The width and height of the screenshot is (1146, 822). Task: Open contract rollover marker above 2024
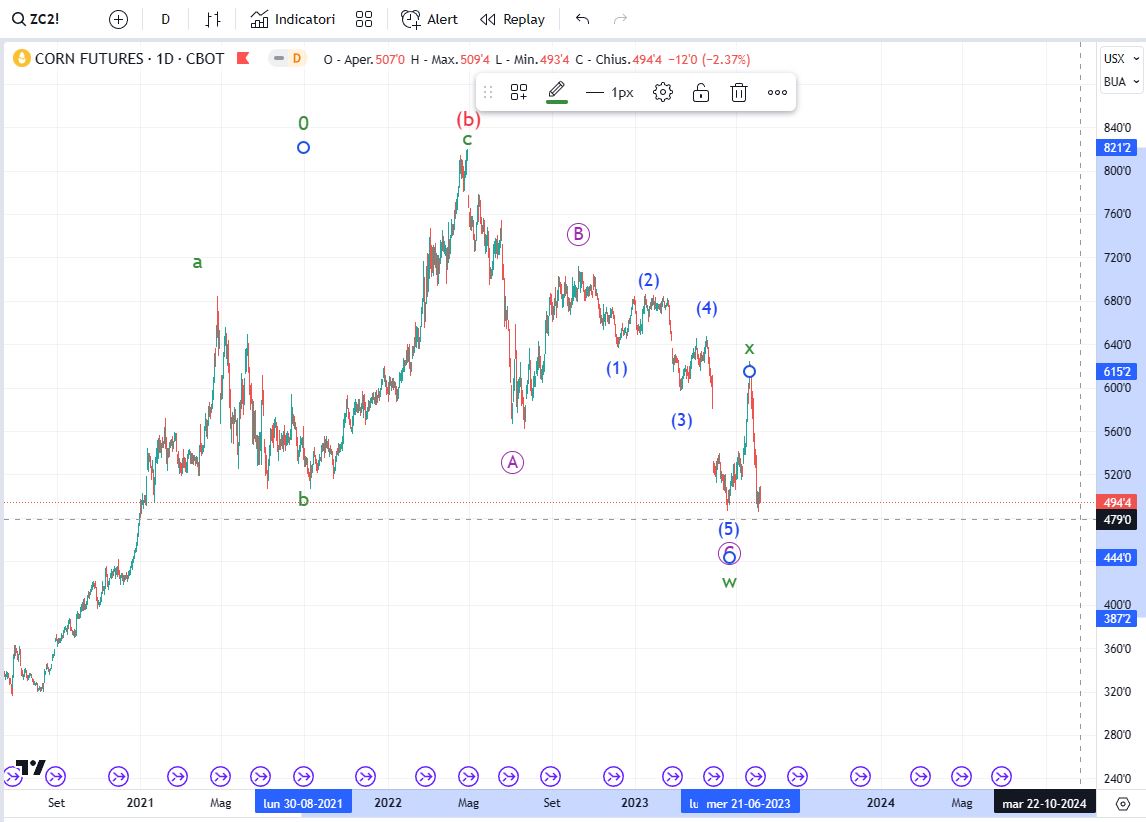[x=860, y=776]
